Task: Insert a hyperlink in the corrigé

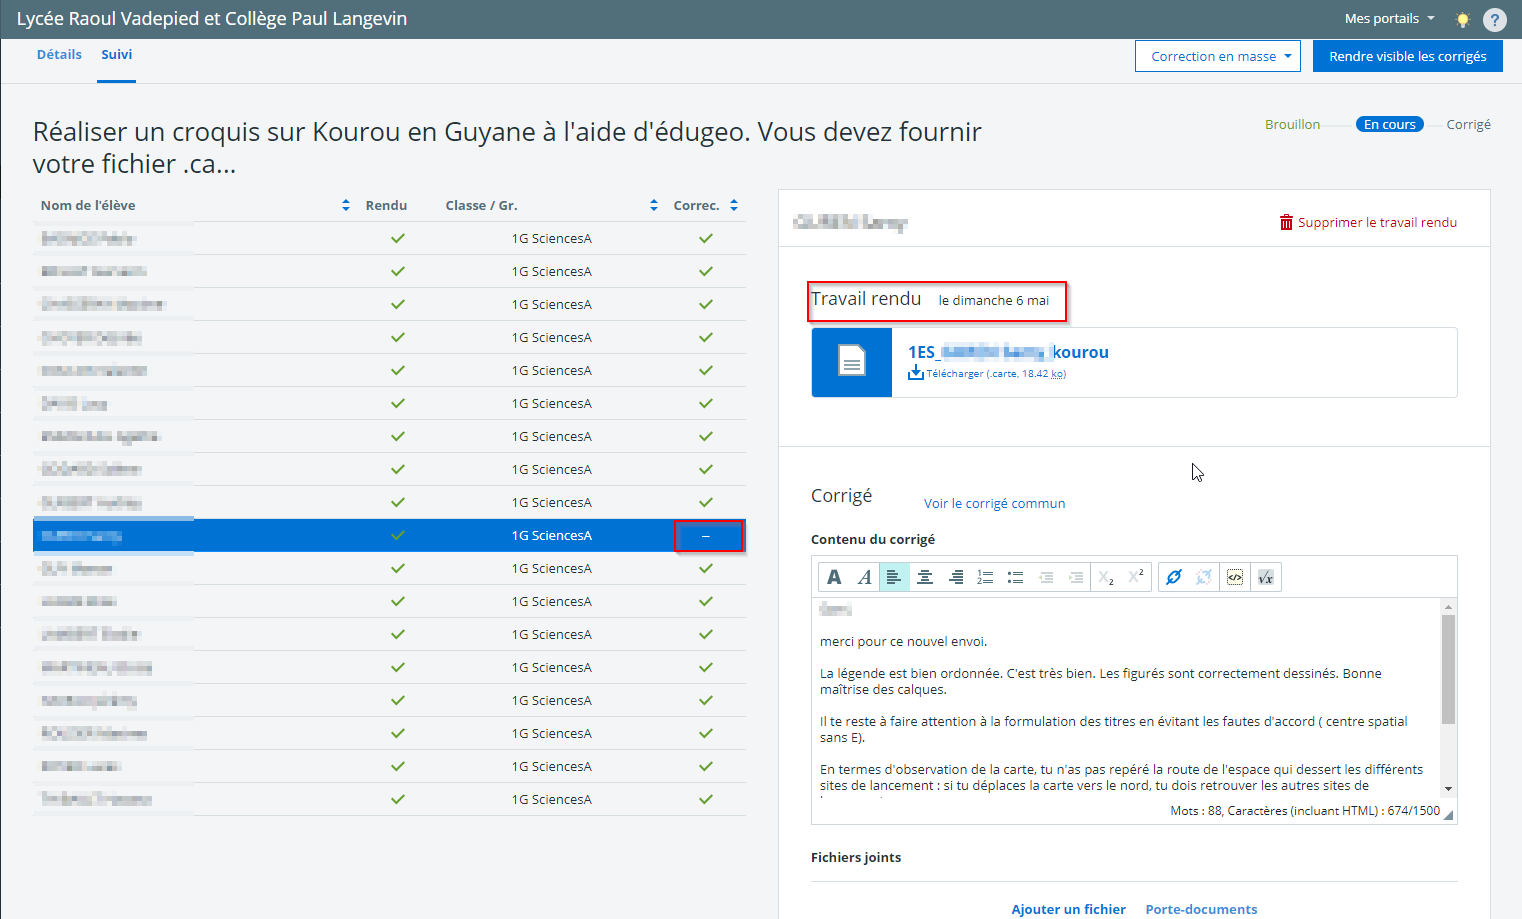Action: click(1174, 577)
